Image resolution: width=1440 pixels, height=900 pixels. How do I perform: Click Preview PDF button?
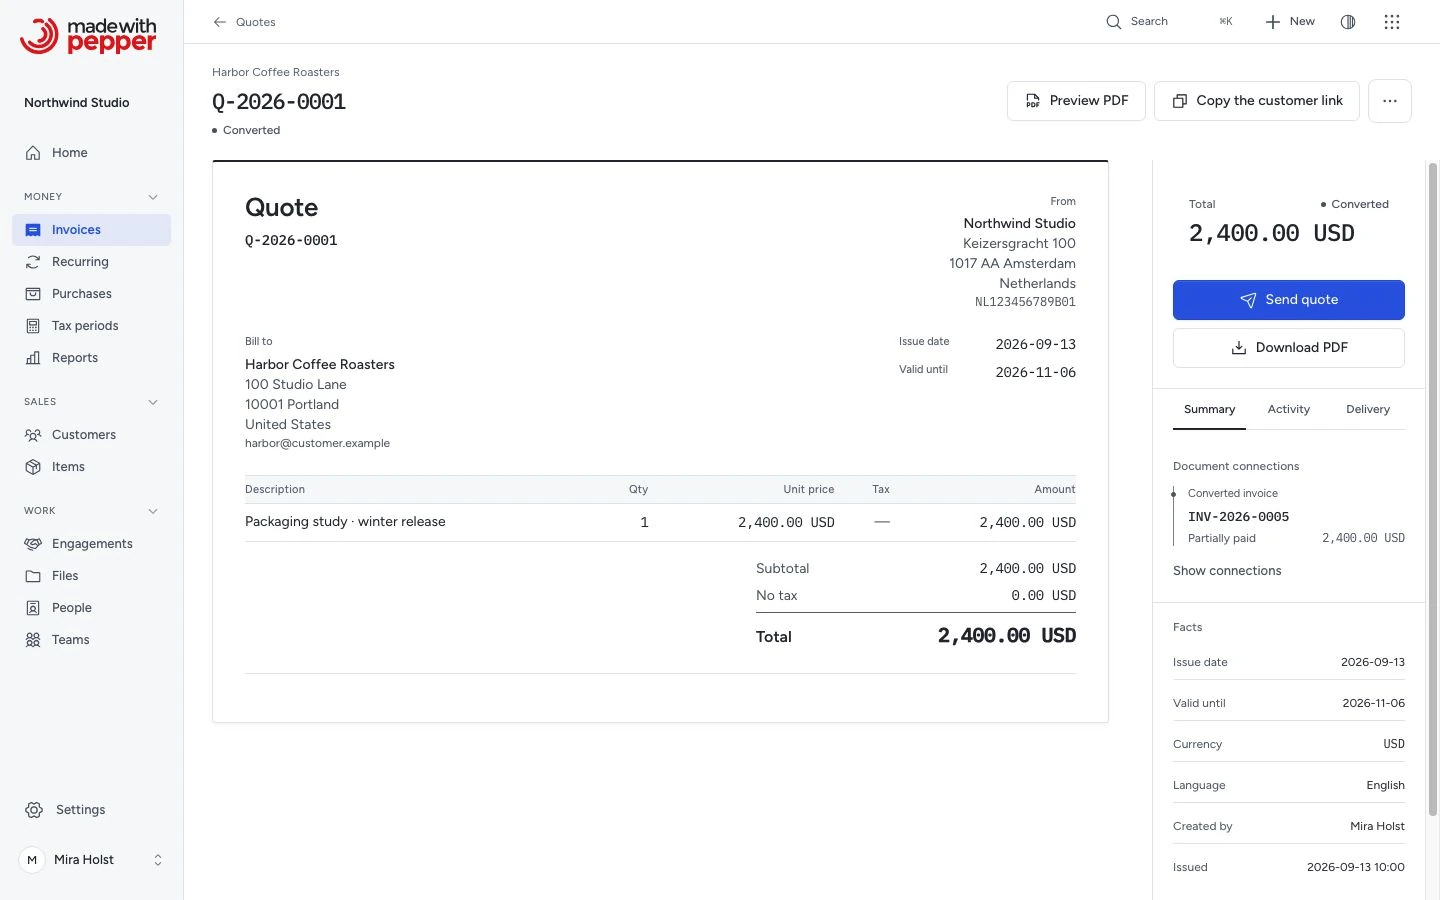click(1076, 101)
